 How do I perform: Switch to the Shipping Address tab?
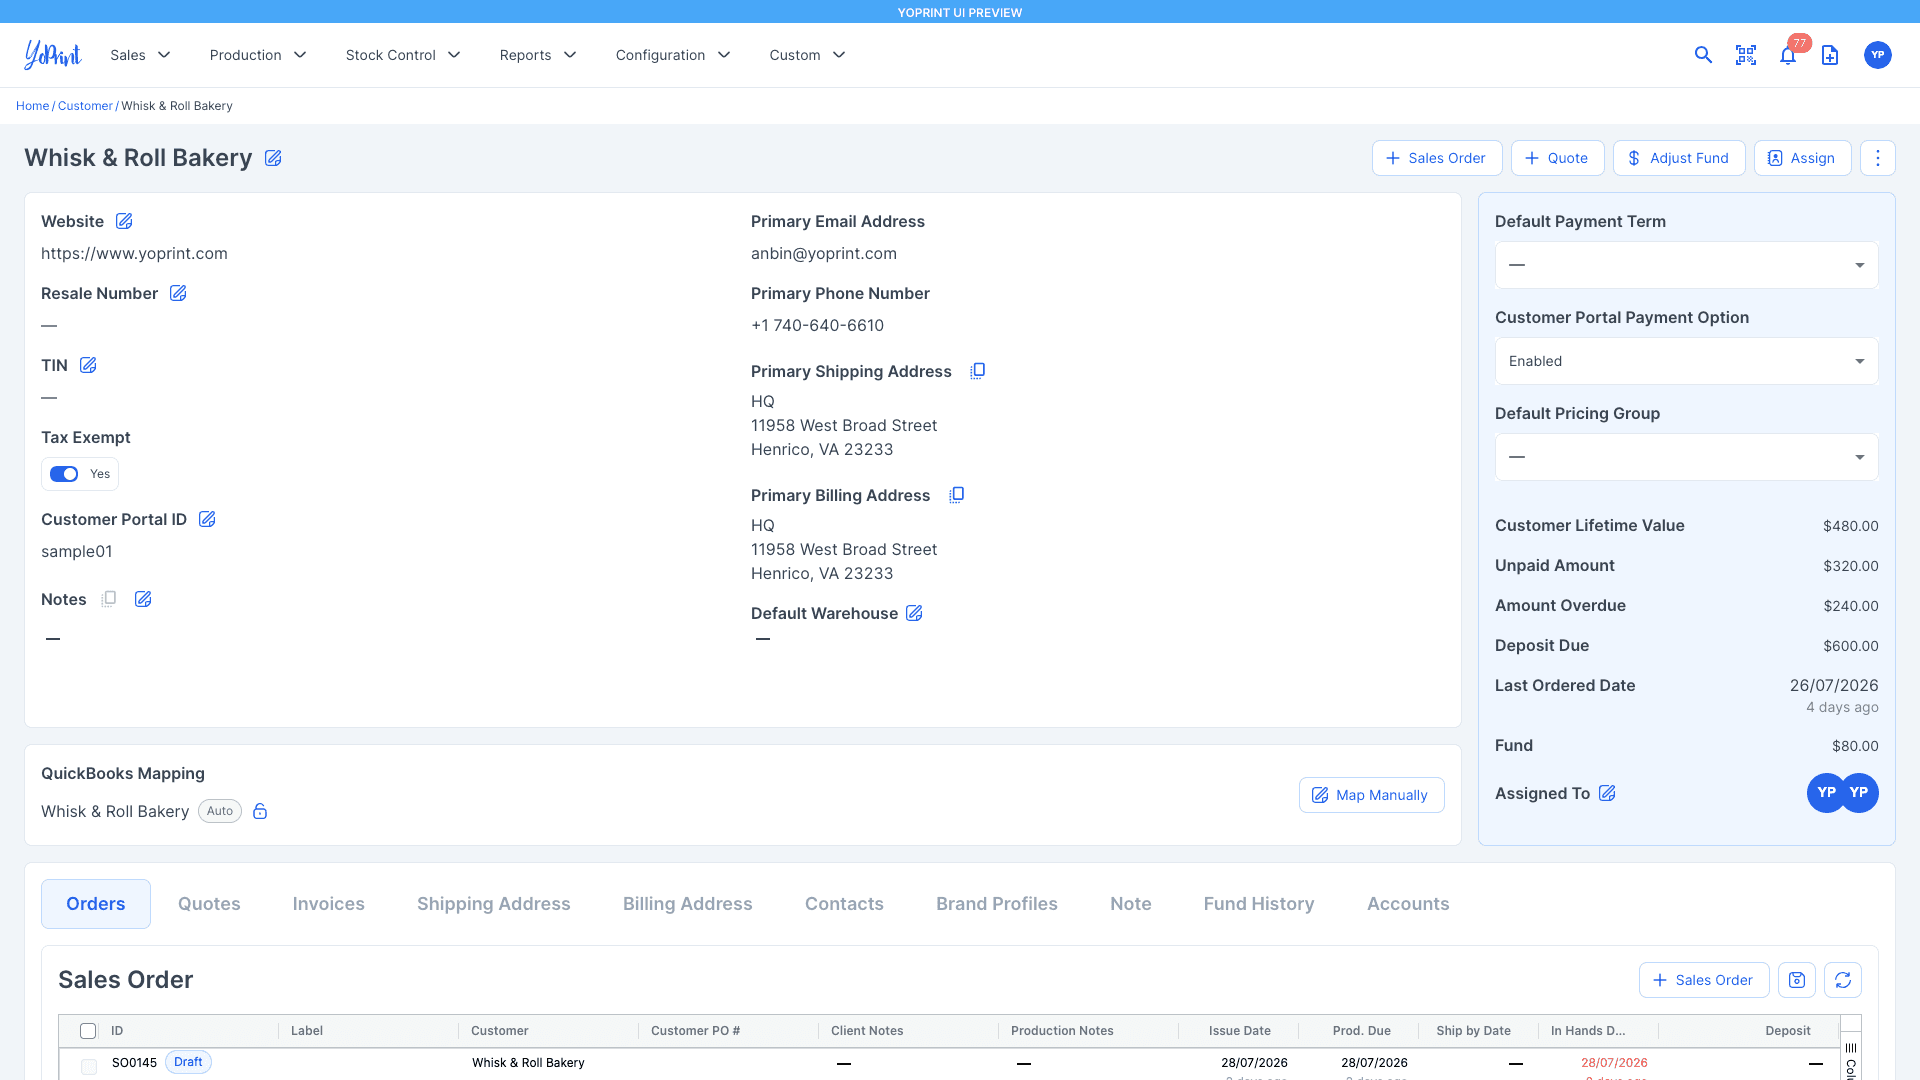click(493, 904)
